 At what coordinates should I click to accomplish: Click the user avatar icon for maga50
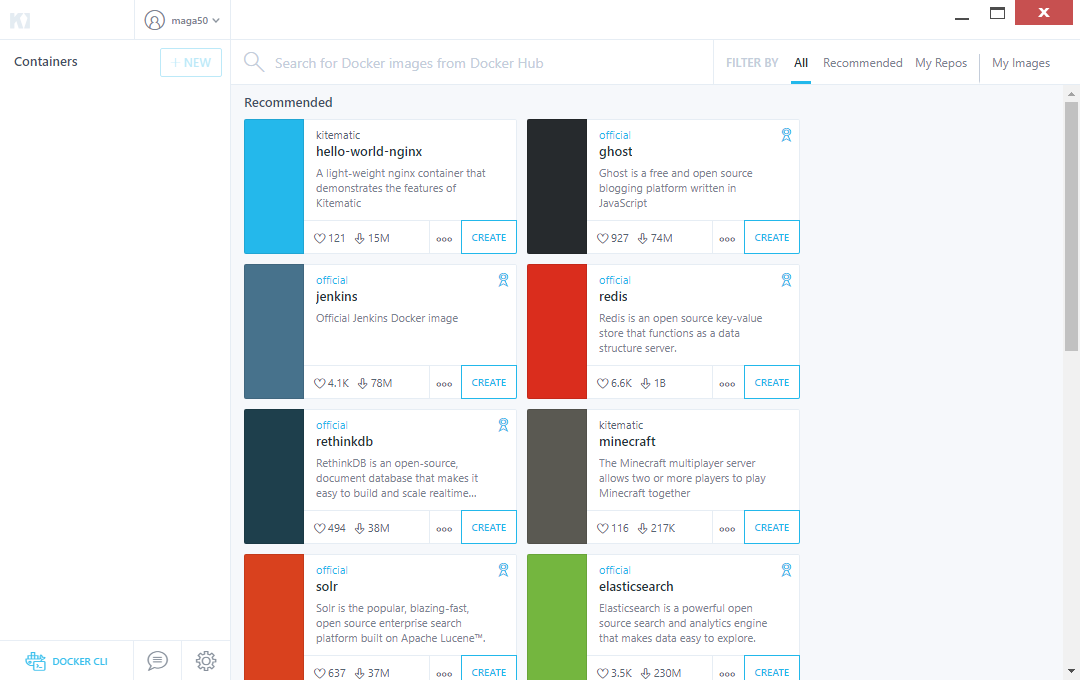[x=154, y=20]
